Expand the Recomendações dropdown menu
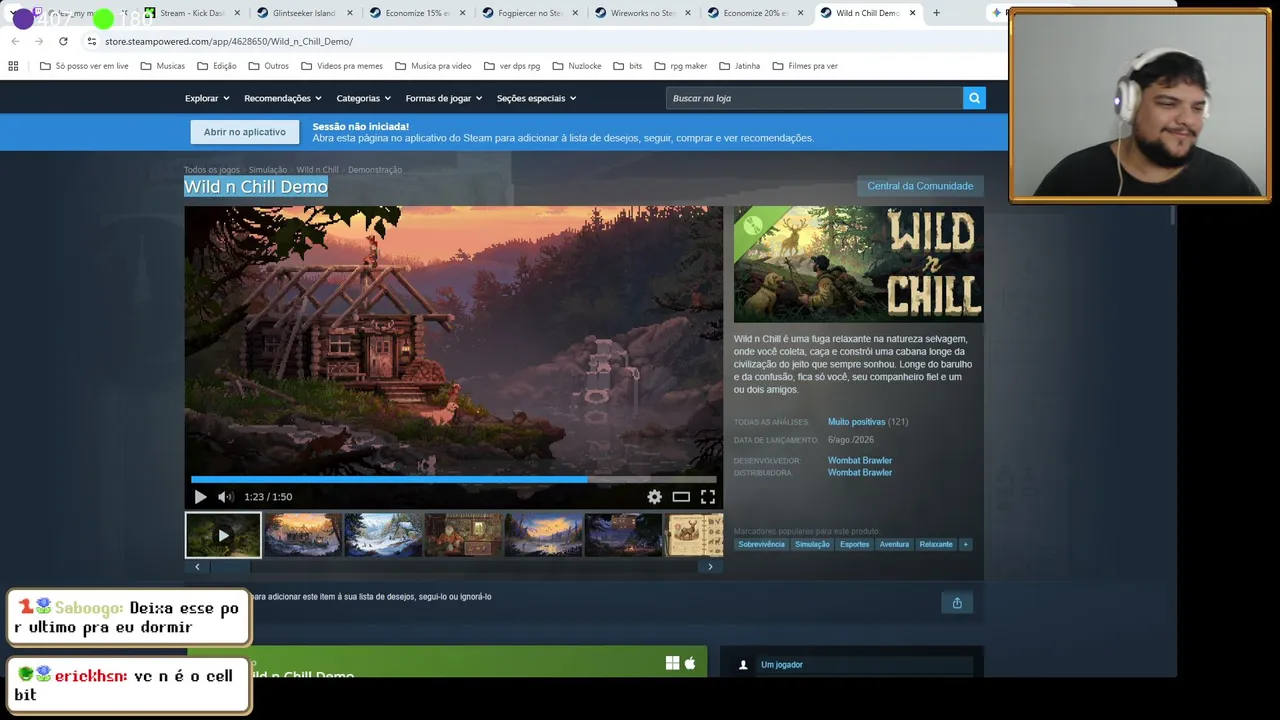1280x720 pixels. [283, 98]
